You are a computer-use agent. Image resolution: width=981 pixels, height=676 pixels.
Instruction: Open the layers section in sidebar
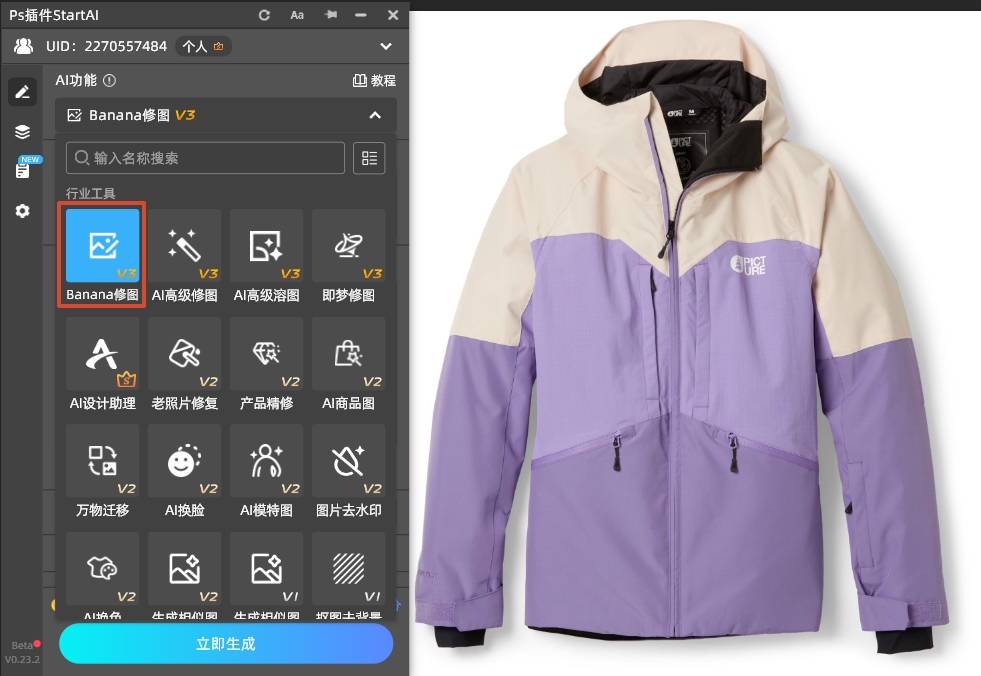pos(22,132)
